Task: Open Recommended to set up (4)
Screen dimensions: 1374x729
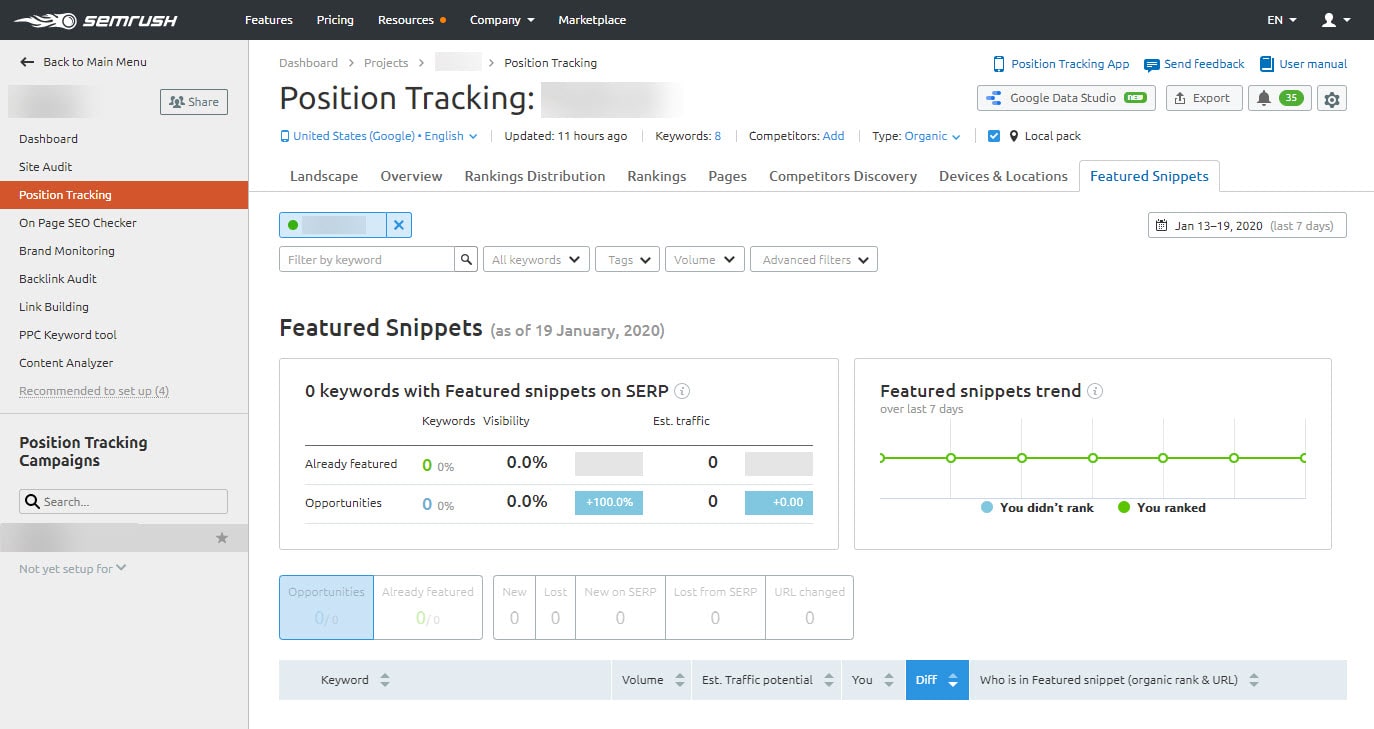Action: pos(93,391)
